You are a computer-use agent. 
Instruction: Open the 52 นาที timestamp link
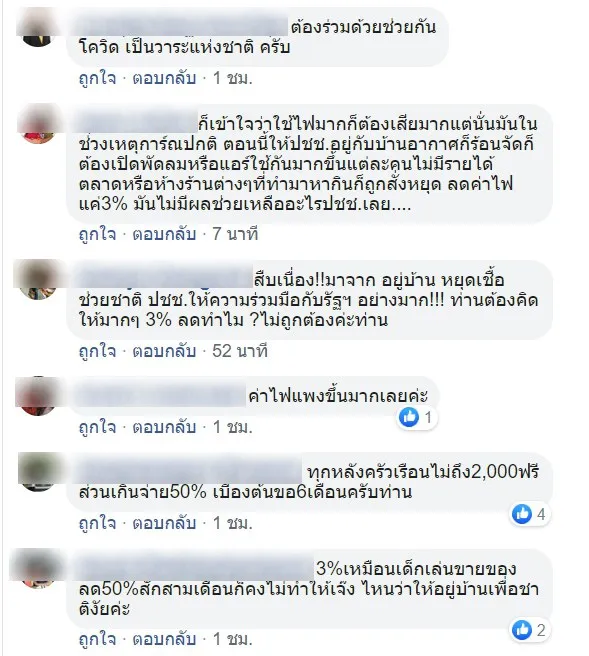click(239, 351)
